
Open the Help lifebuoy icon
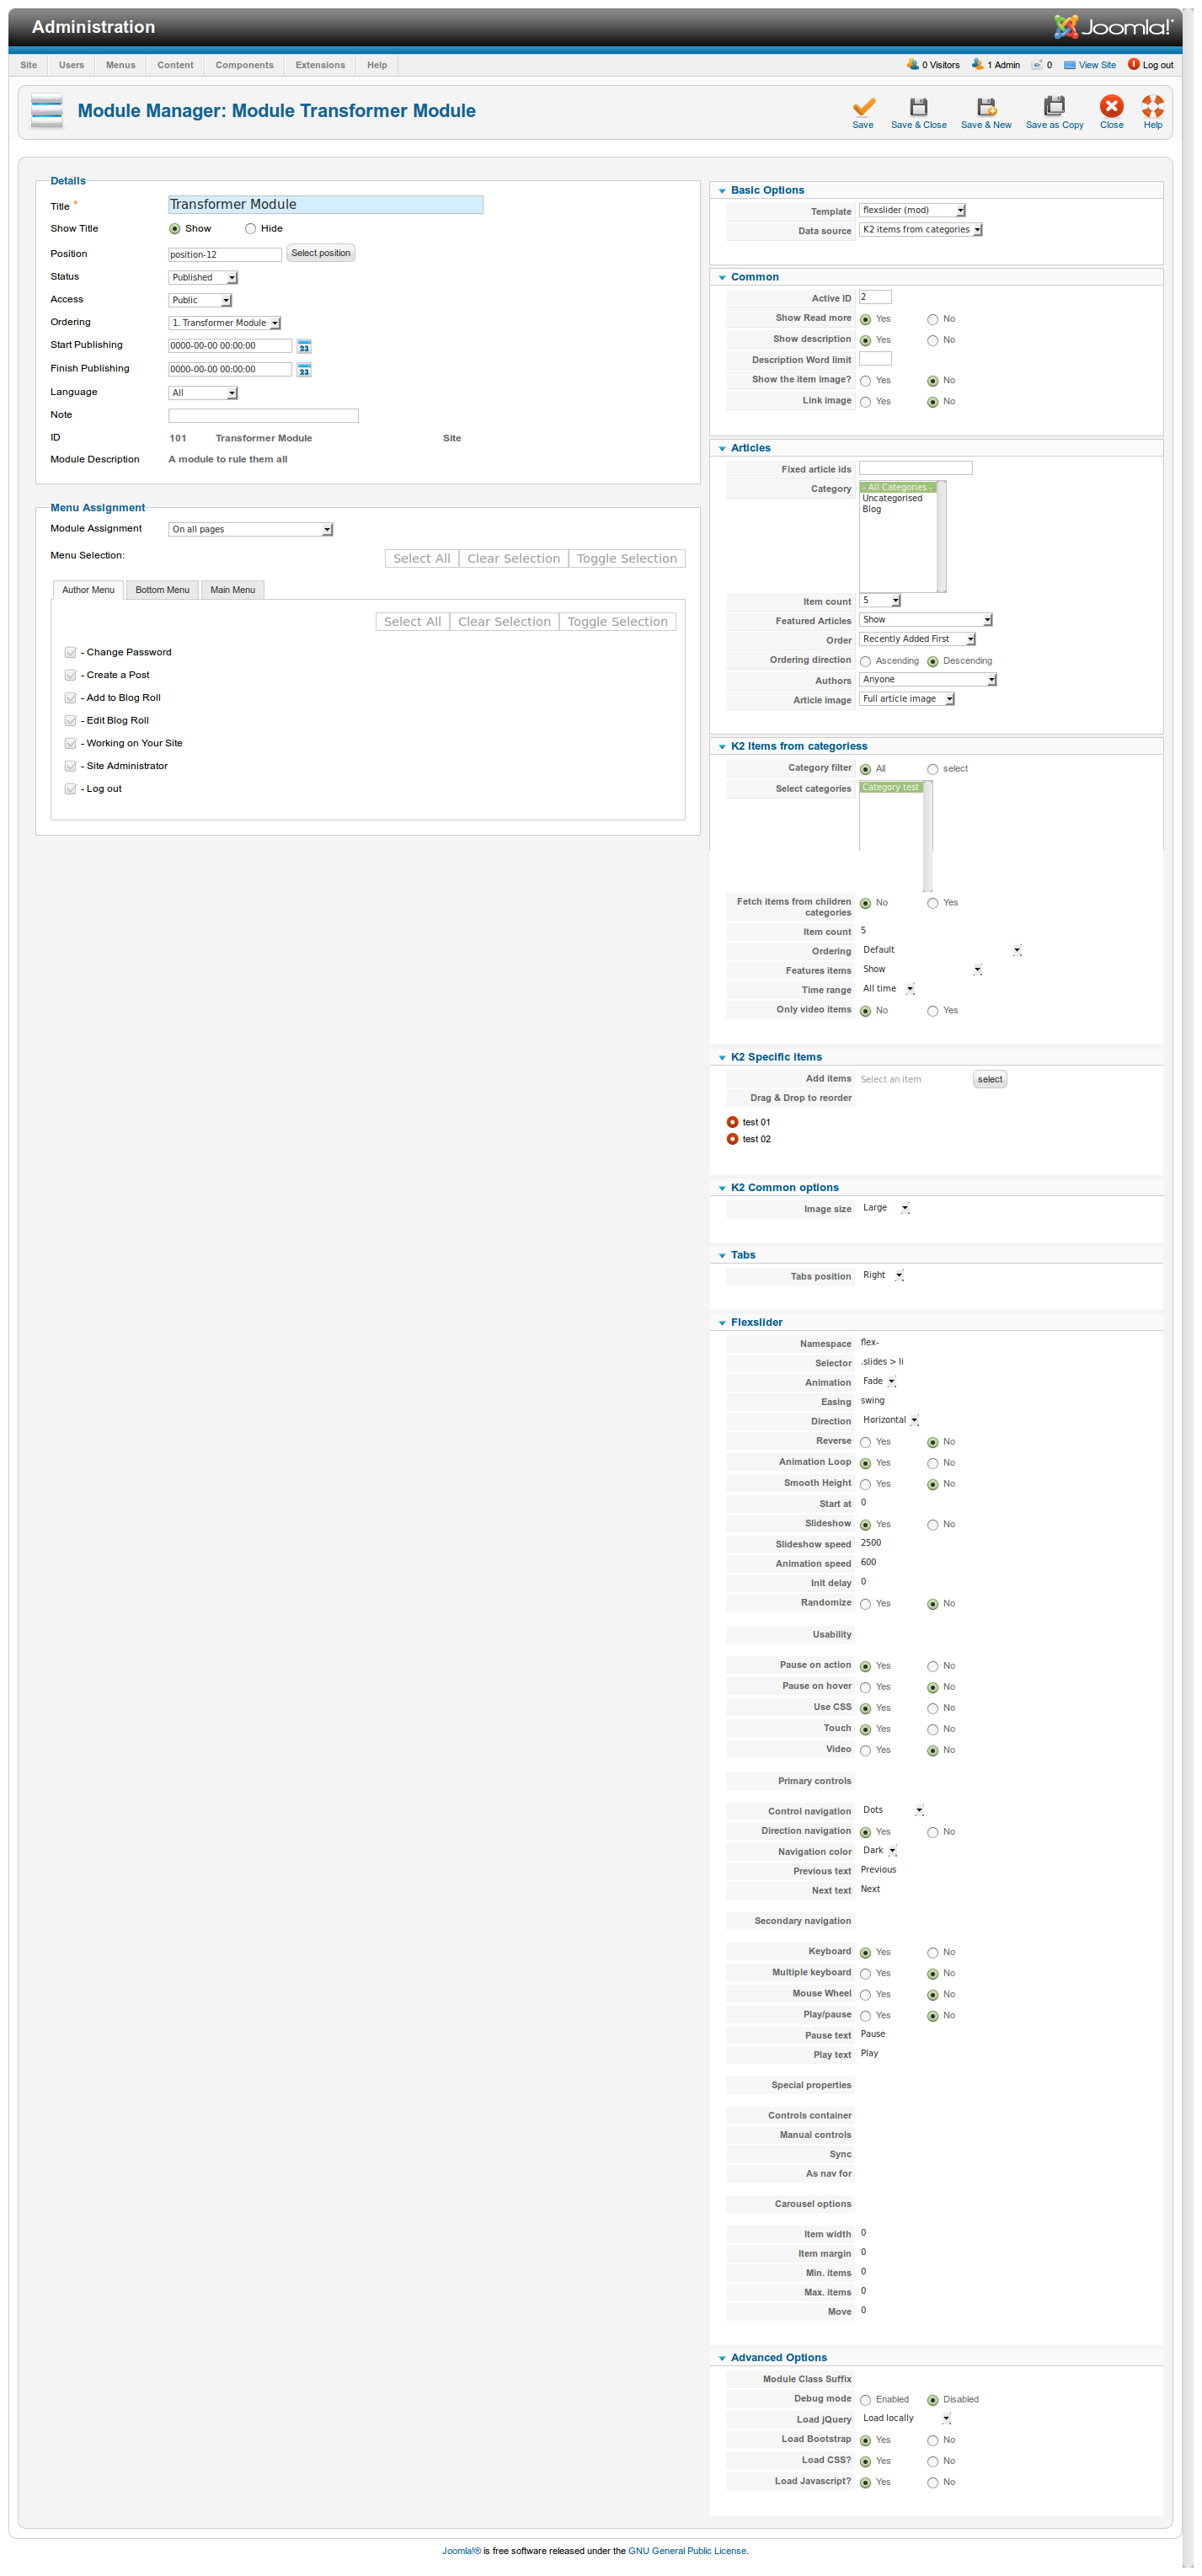pyautogui.click(x=1152, y=107)
